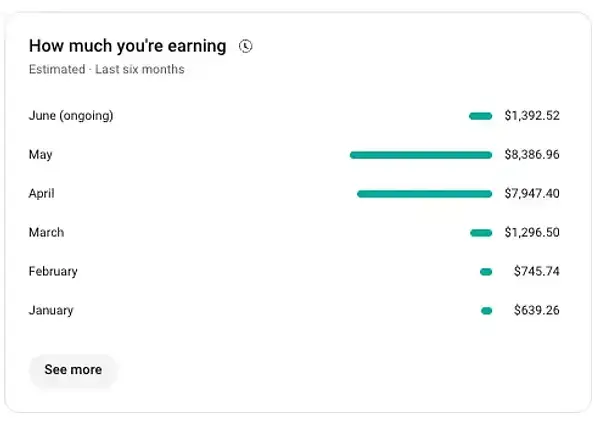Select the $8,386.96 May amount
Screen dimensions: 600x422
pyautogui.click(x=532, y=155)
